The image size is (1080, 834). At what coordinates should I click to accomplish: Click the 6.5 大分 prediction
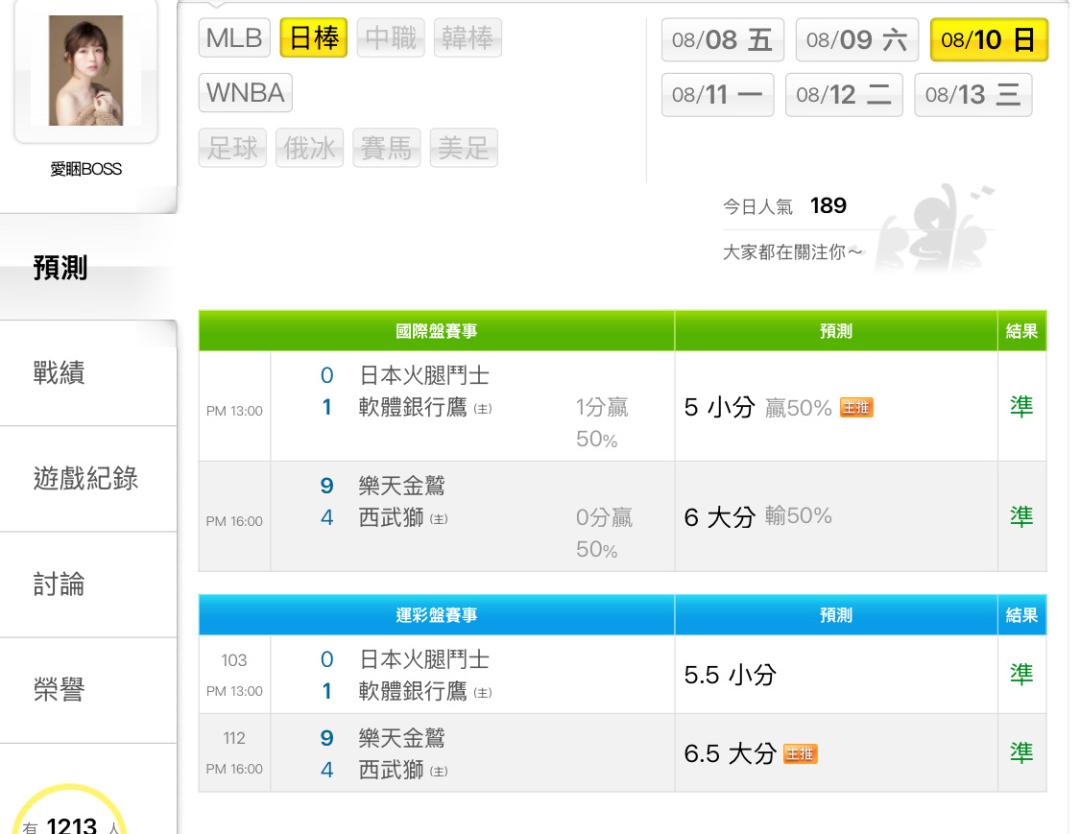730,753
